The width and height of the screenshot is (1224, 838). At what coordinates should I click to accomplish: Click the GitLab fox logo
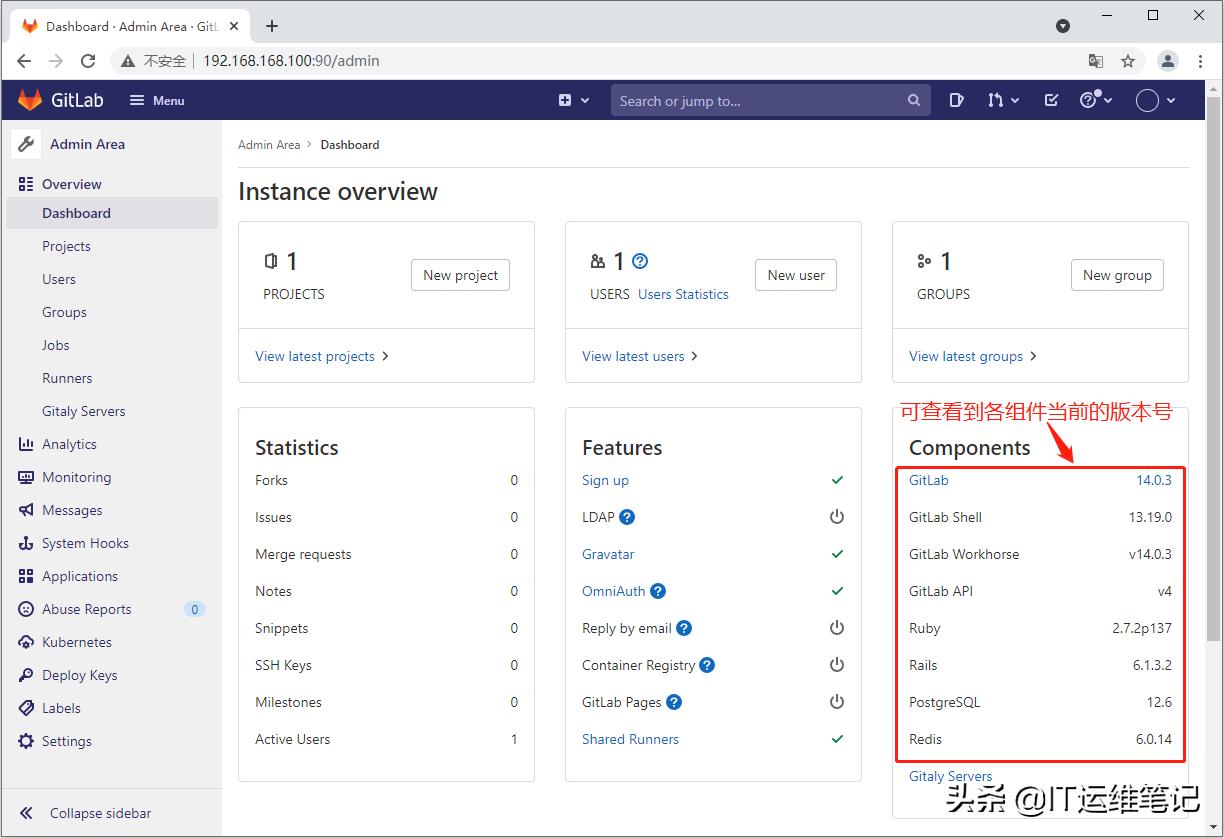30,100
